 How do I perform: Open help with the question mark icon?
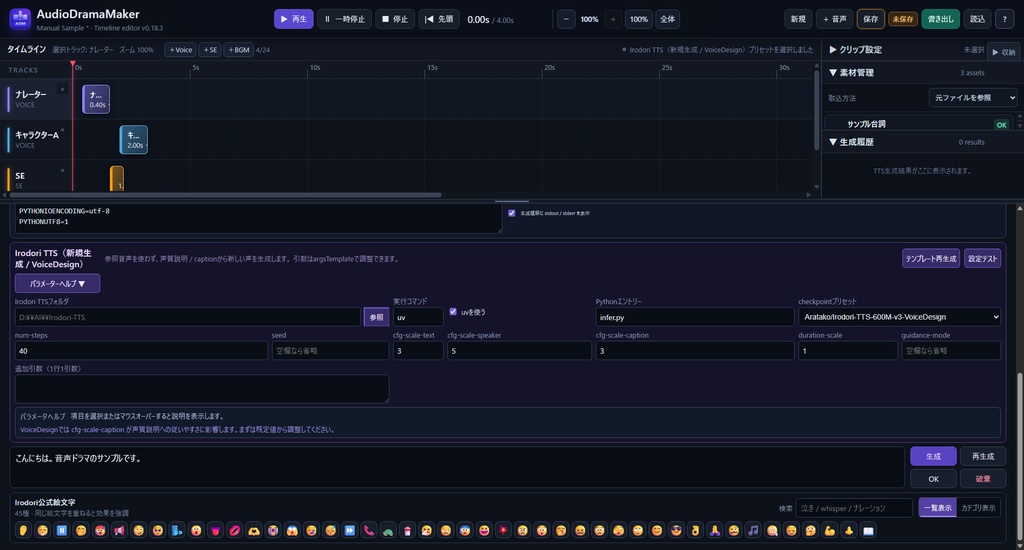1004,19
